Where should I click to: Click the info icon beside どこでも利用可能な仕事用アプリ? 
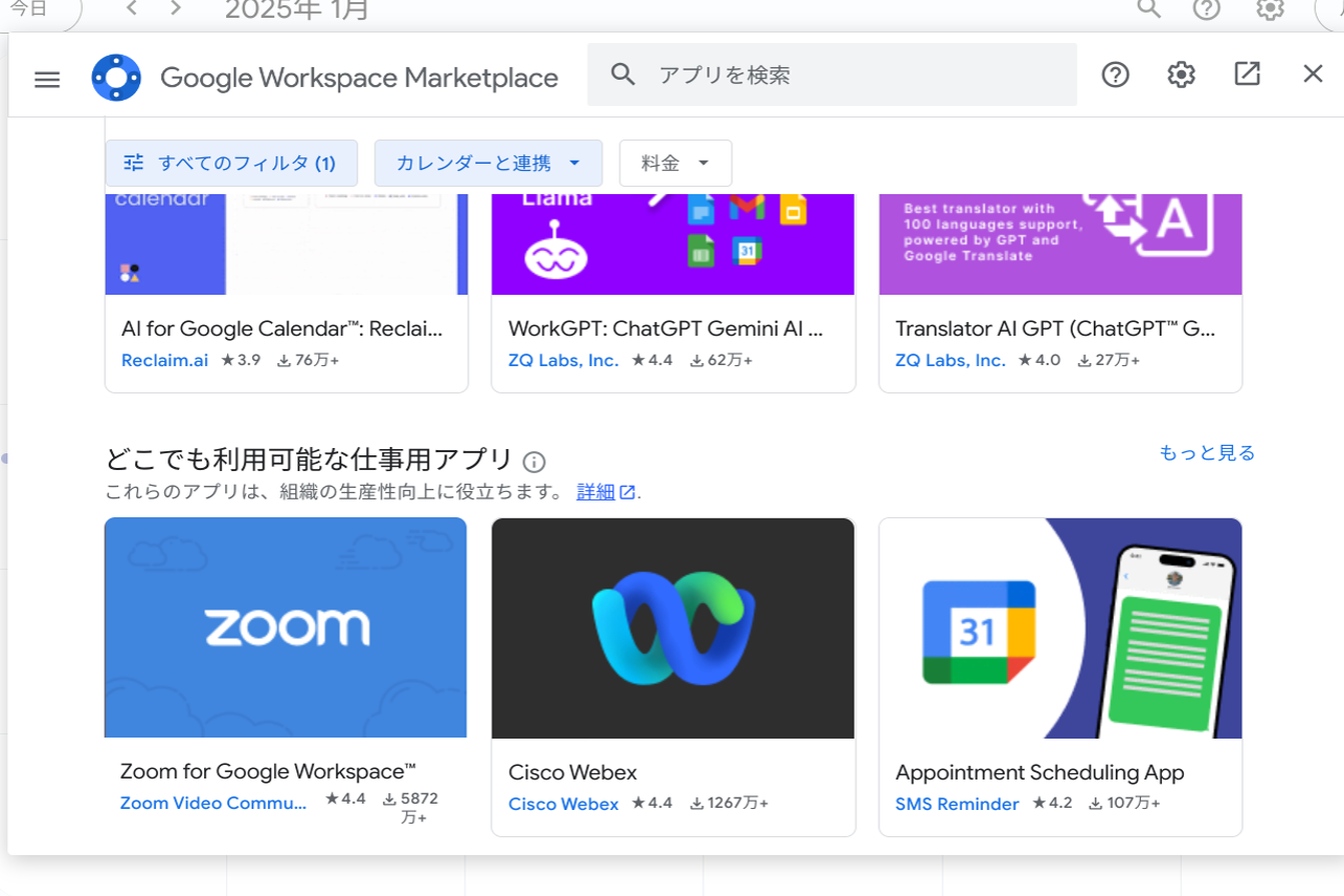click(x=535, y=462)
